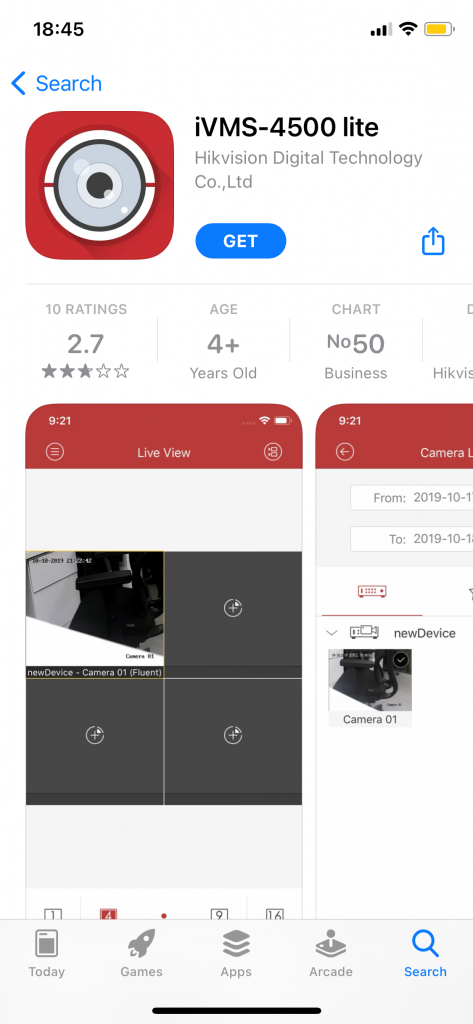Viewport: 473px width, 1024px height.
Task: Open the iVMS-4500 lite app icon
Action: click(x=99, y=185)
